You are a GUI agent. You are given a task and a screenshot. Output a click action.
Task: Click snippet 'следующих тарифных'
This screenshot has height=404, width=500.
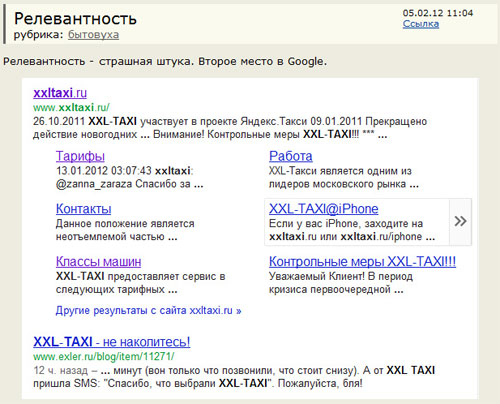point(110,289)
